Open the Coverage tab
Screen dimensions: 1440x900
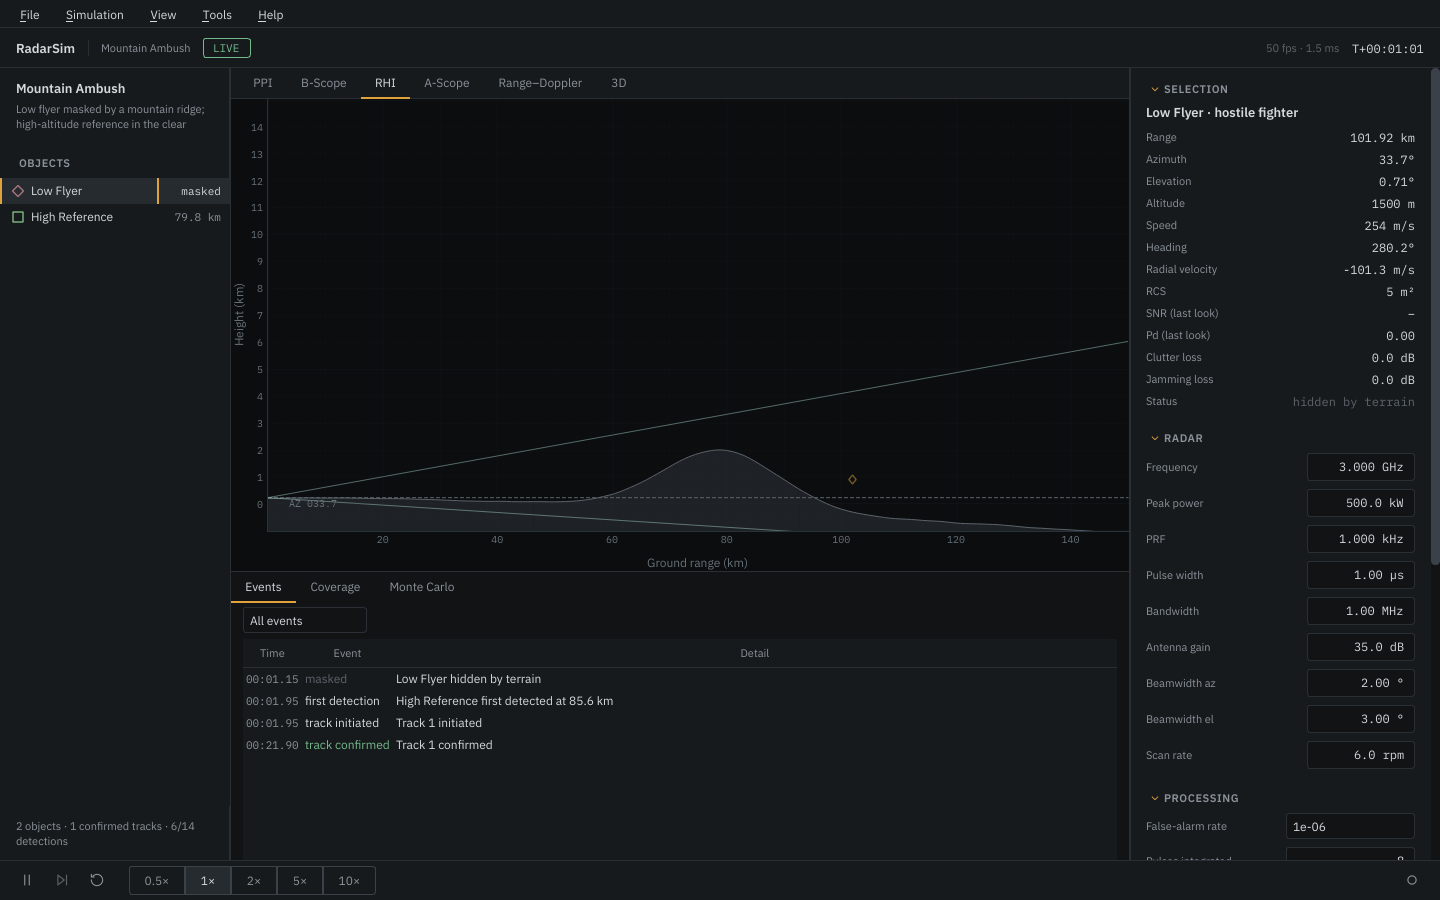335,587
